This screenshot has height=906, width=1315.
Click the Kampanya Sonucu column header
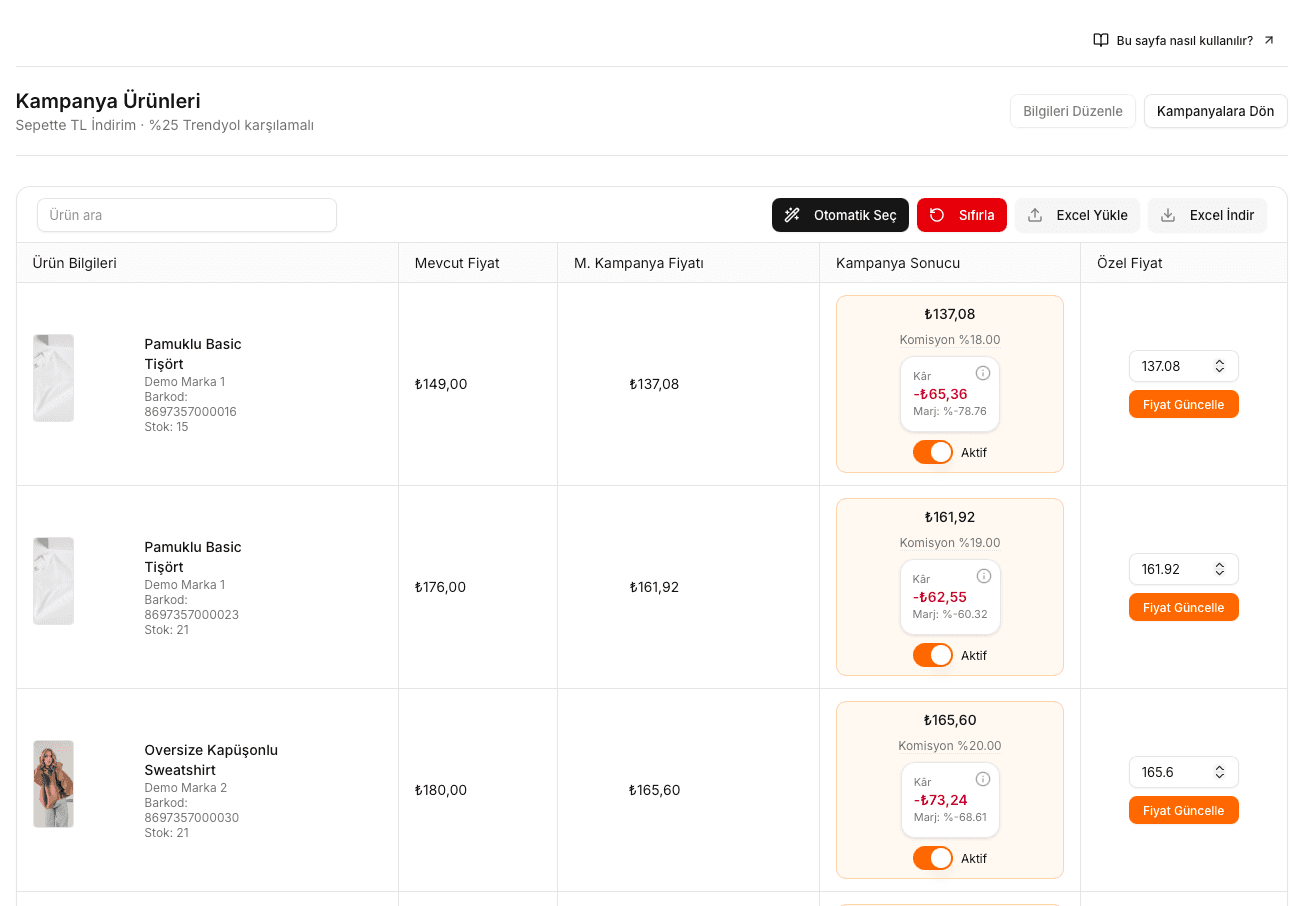[898, 263]
